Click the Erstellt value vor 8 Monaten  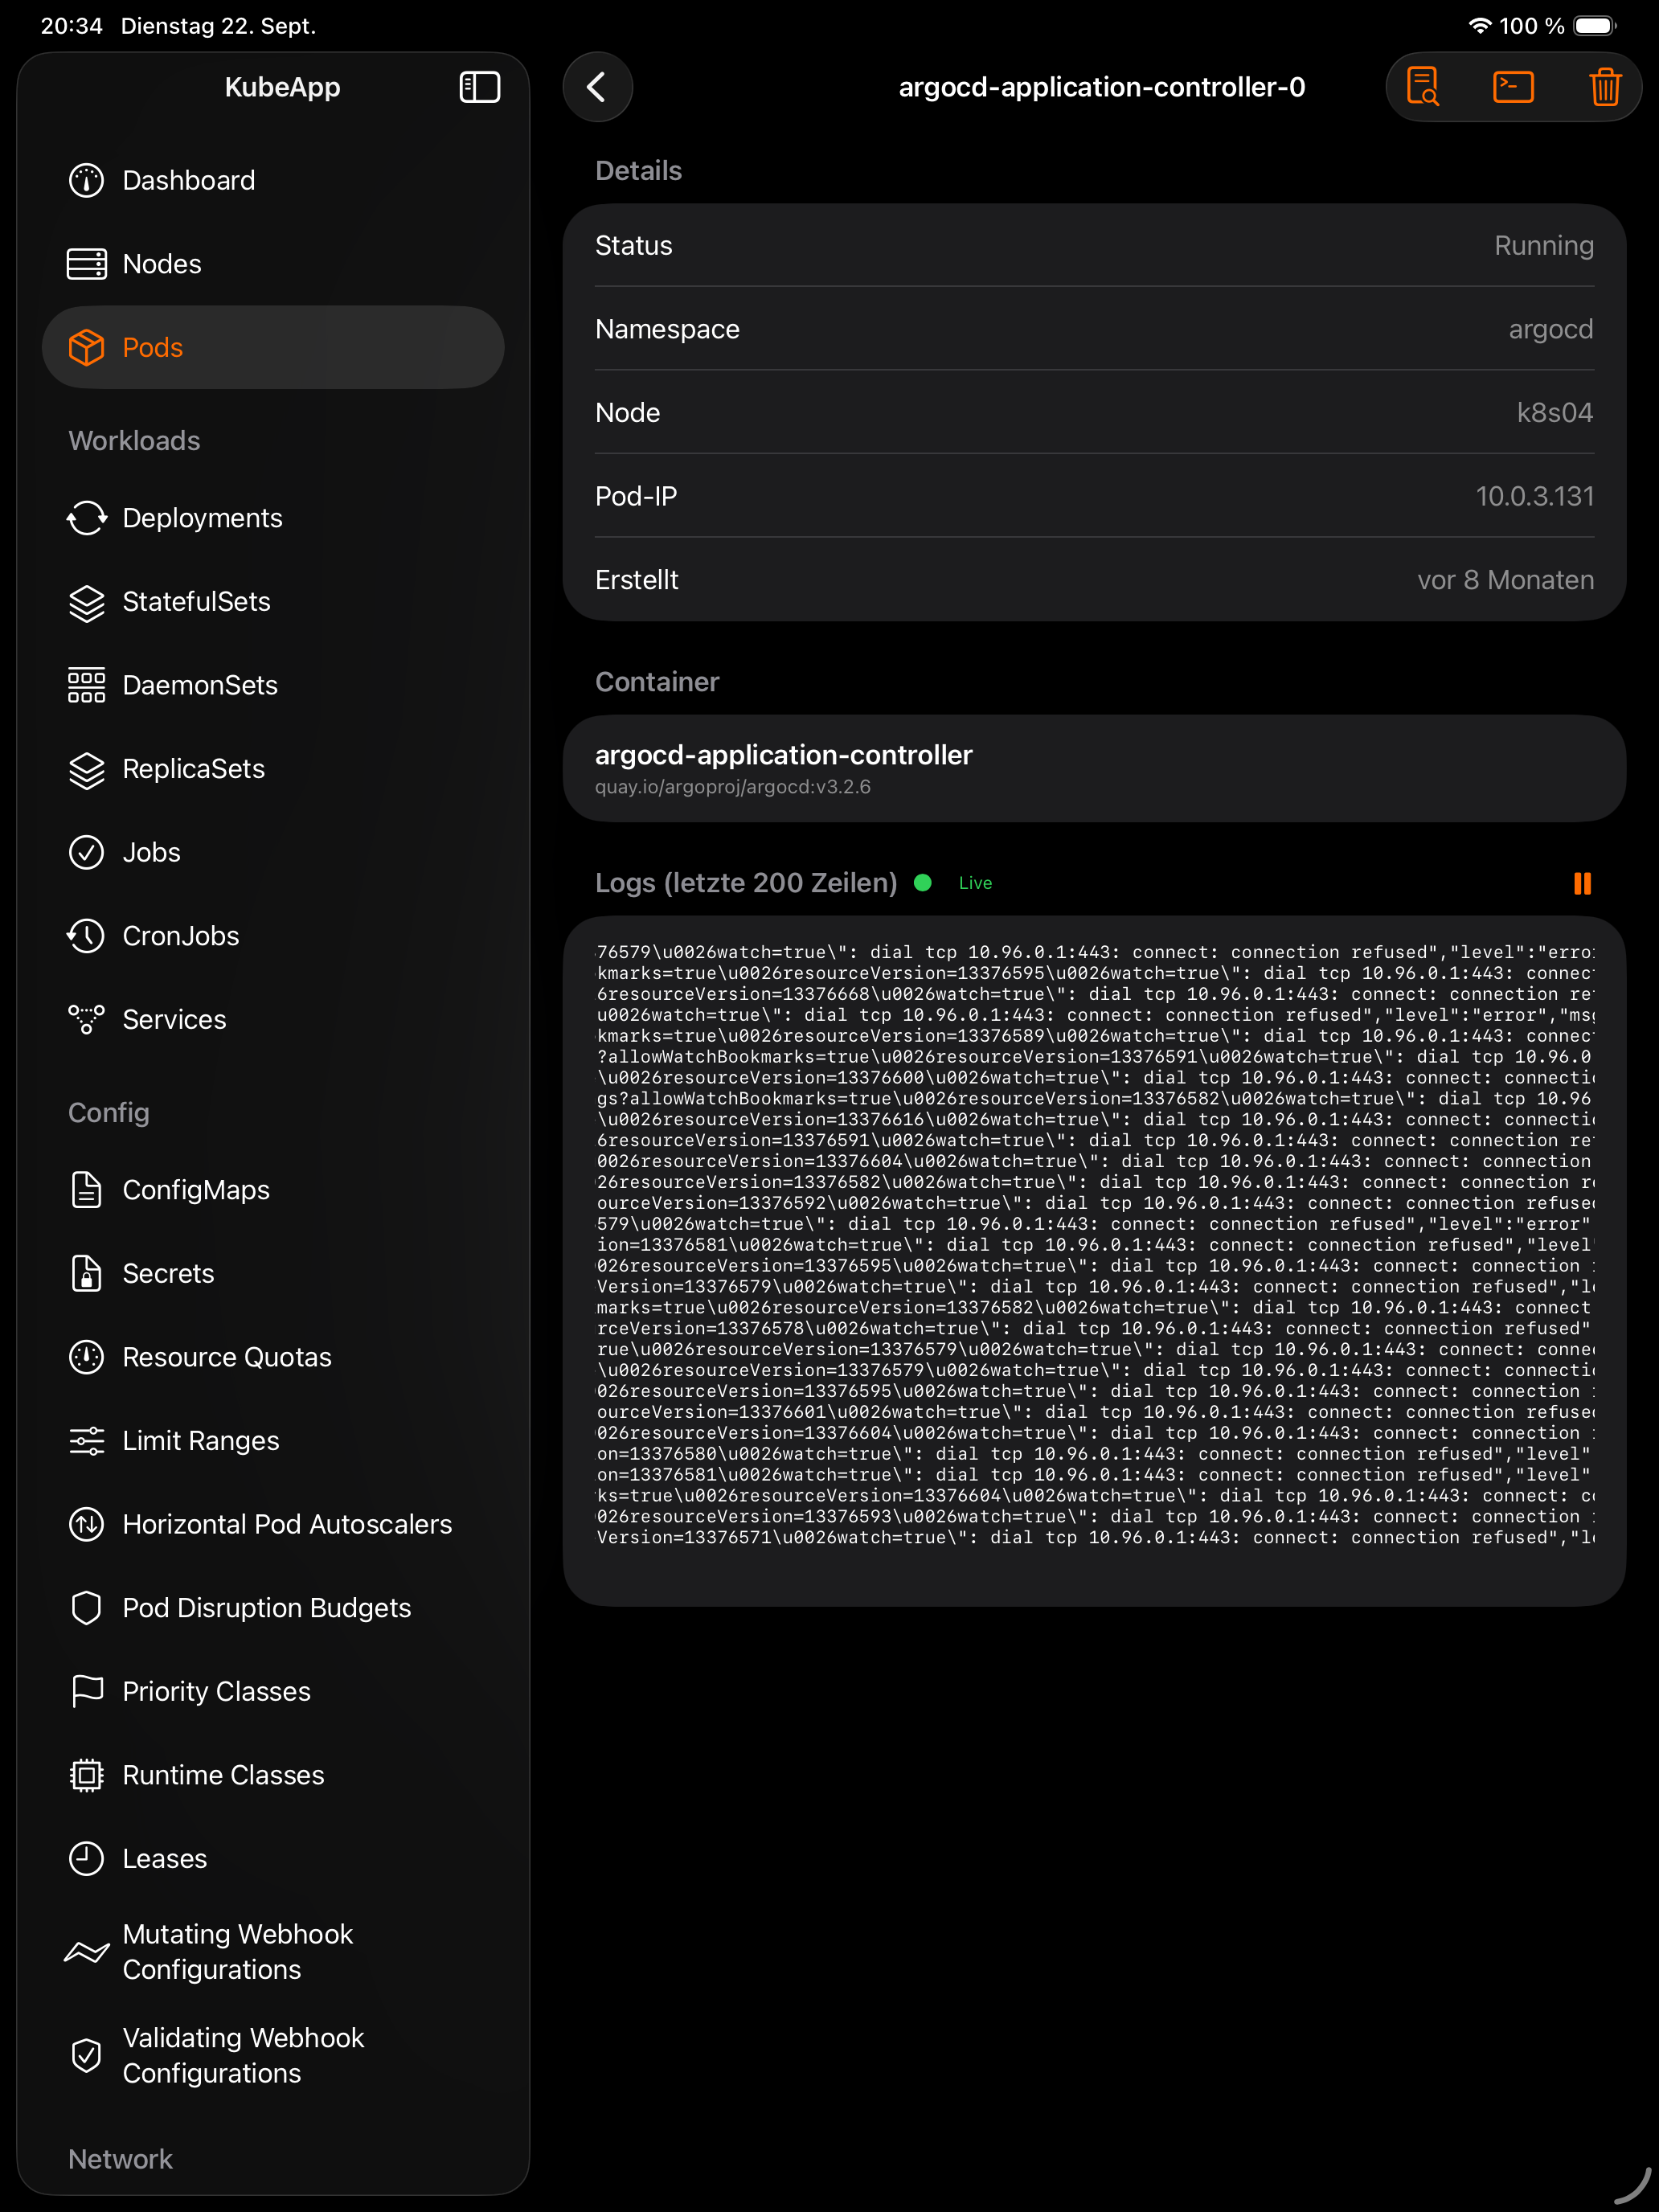pos(1505,580)
